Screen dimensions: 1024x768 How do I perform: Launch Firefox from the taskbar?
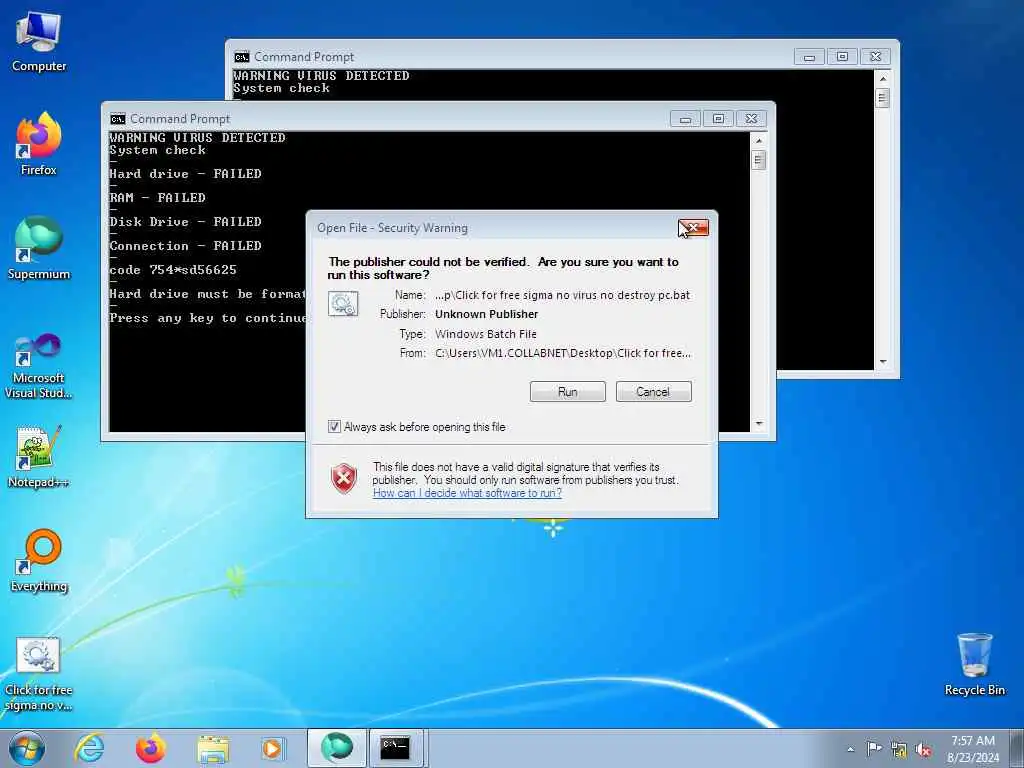[151, 748]
